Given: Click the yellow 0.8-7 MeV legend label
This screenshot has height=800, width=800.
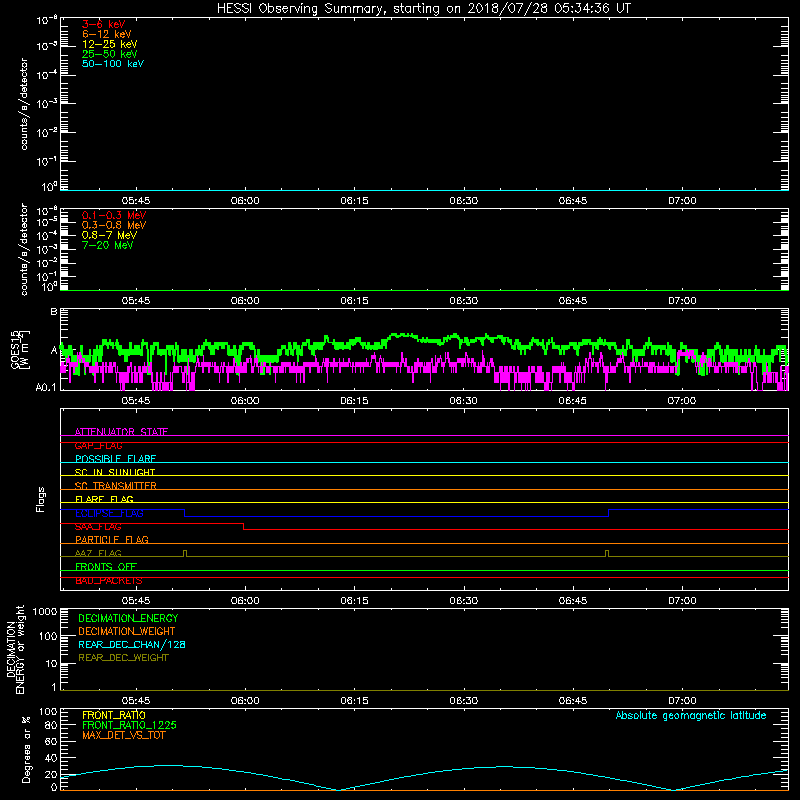Looking at the screenshot, I should coord(109,235).
